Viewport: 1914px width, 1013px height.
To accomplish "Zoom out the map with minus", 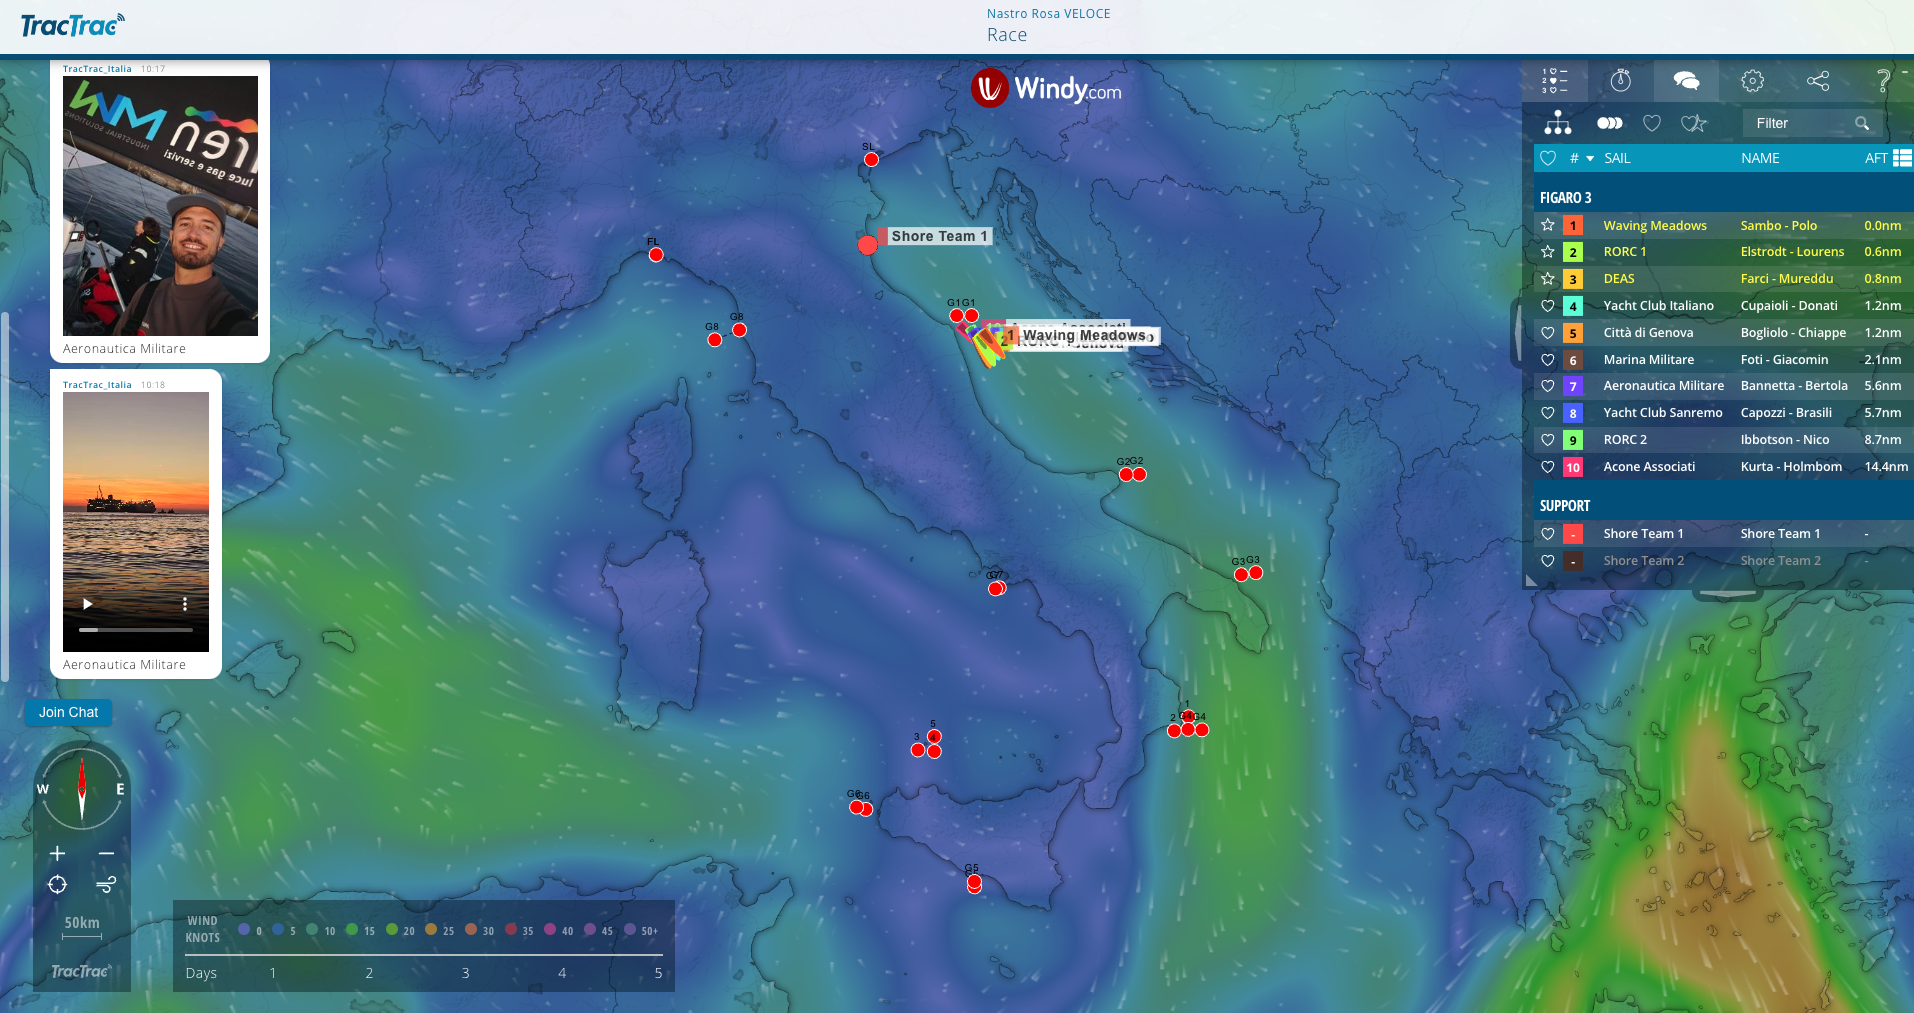I will click(x=106, y=853).
